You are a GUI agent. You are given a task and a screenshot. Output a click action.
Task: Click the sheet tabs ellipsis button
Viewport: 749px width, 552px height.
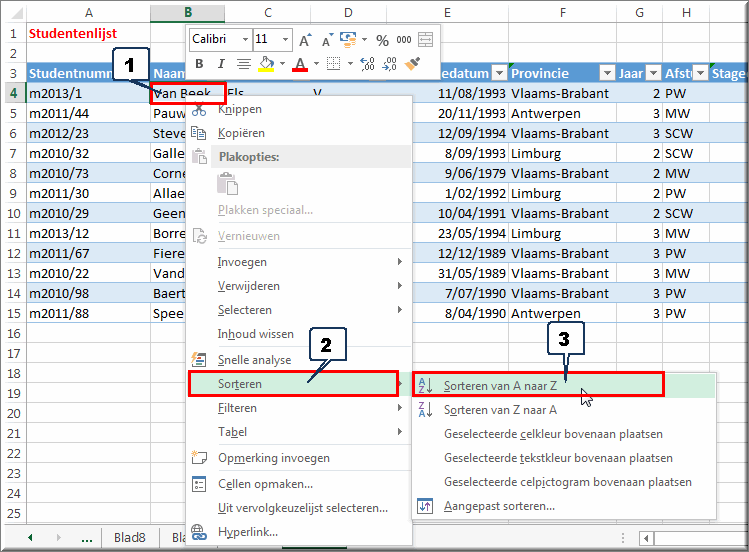point(87,538)
